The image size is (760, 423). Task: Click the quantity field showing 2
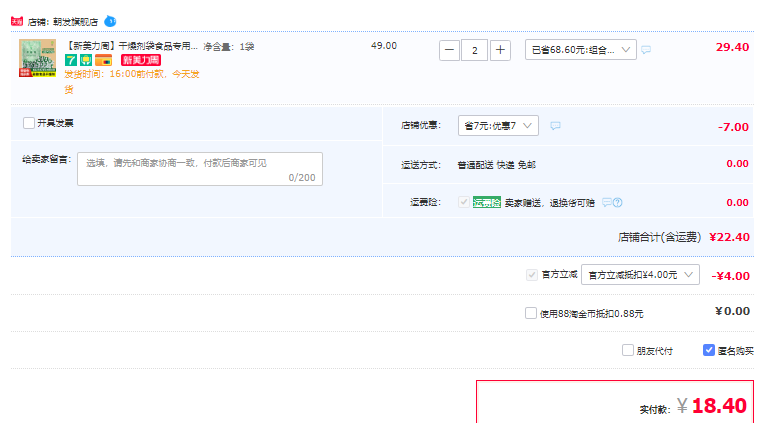[x=475, y=50]
